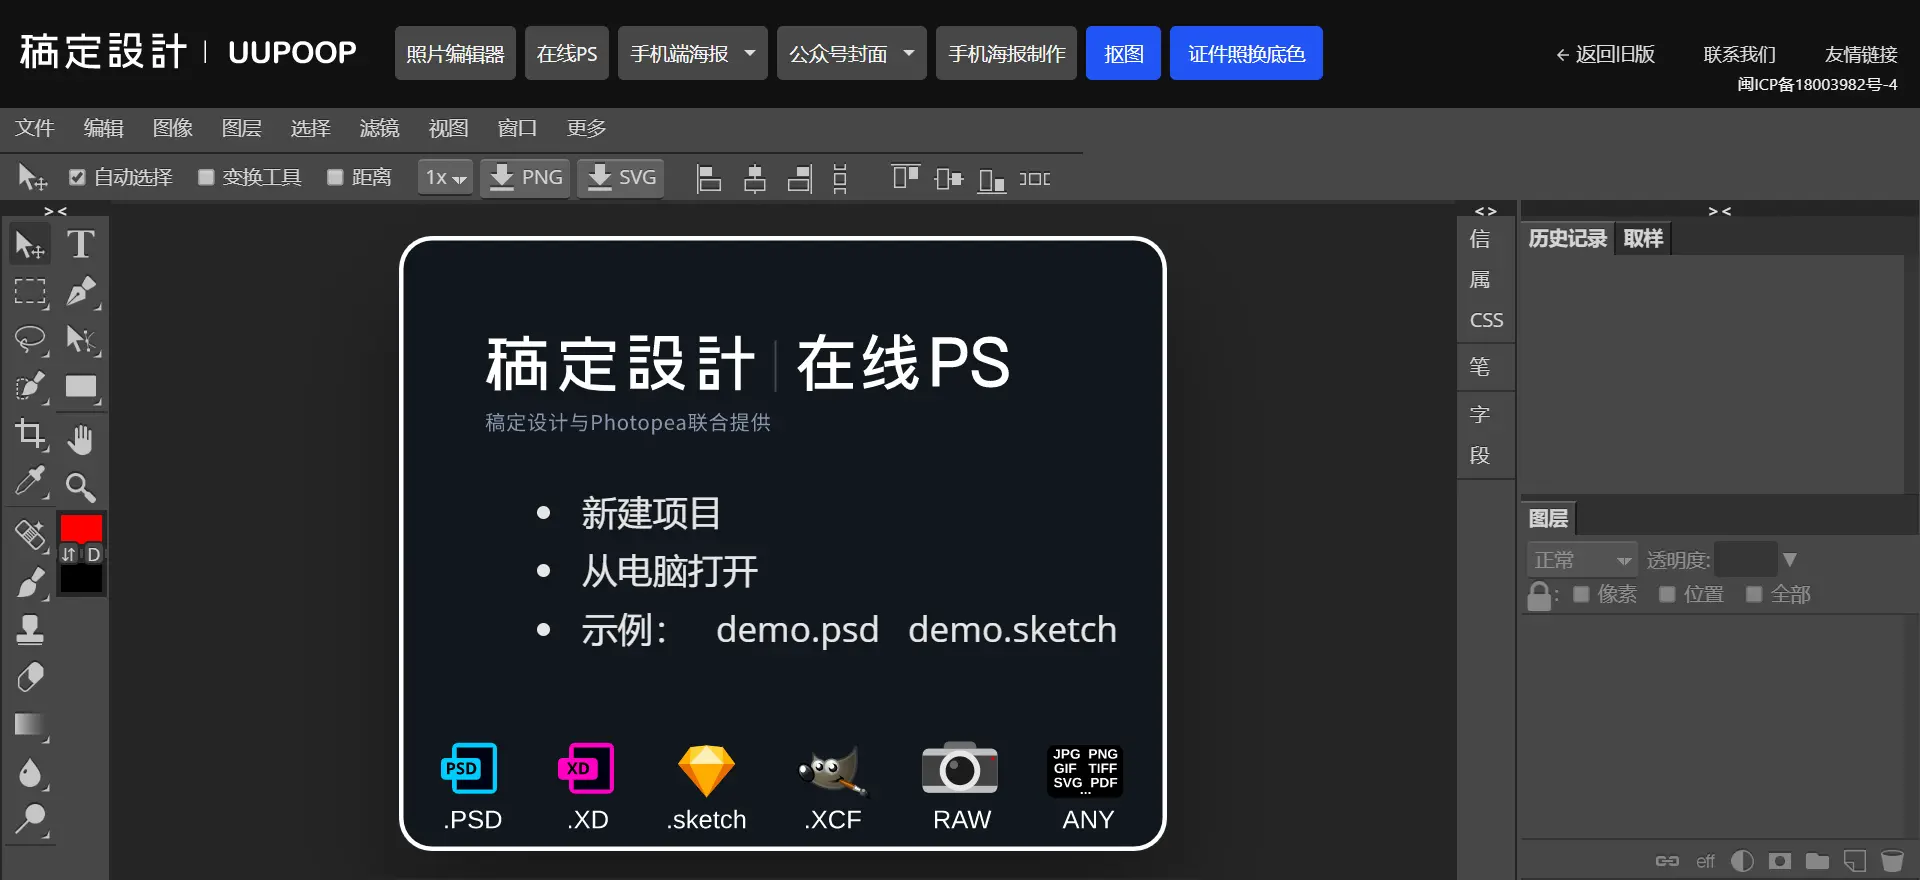Open the demo.psd example link

[x=797, y=630]
